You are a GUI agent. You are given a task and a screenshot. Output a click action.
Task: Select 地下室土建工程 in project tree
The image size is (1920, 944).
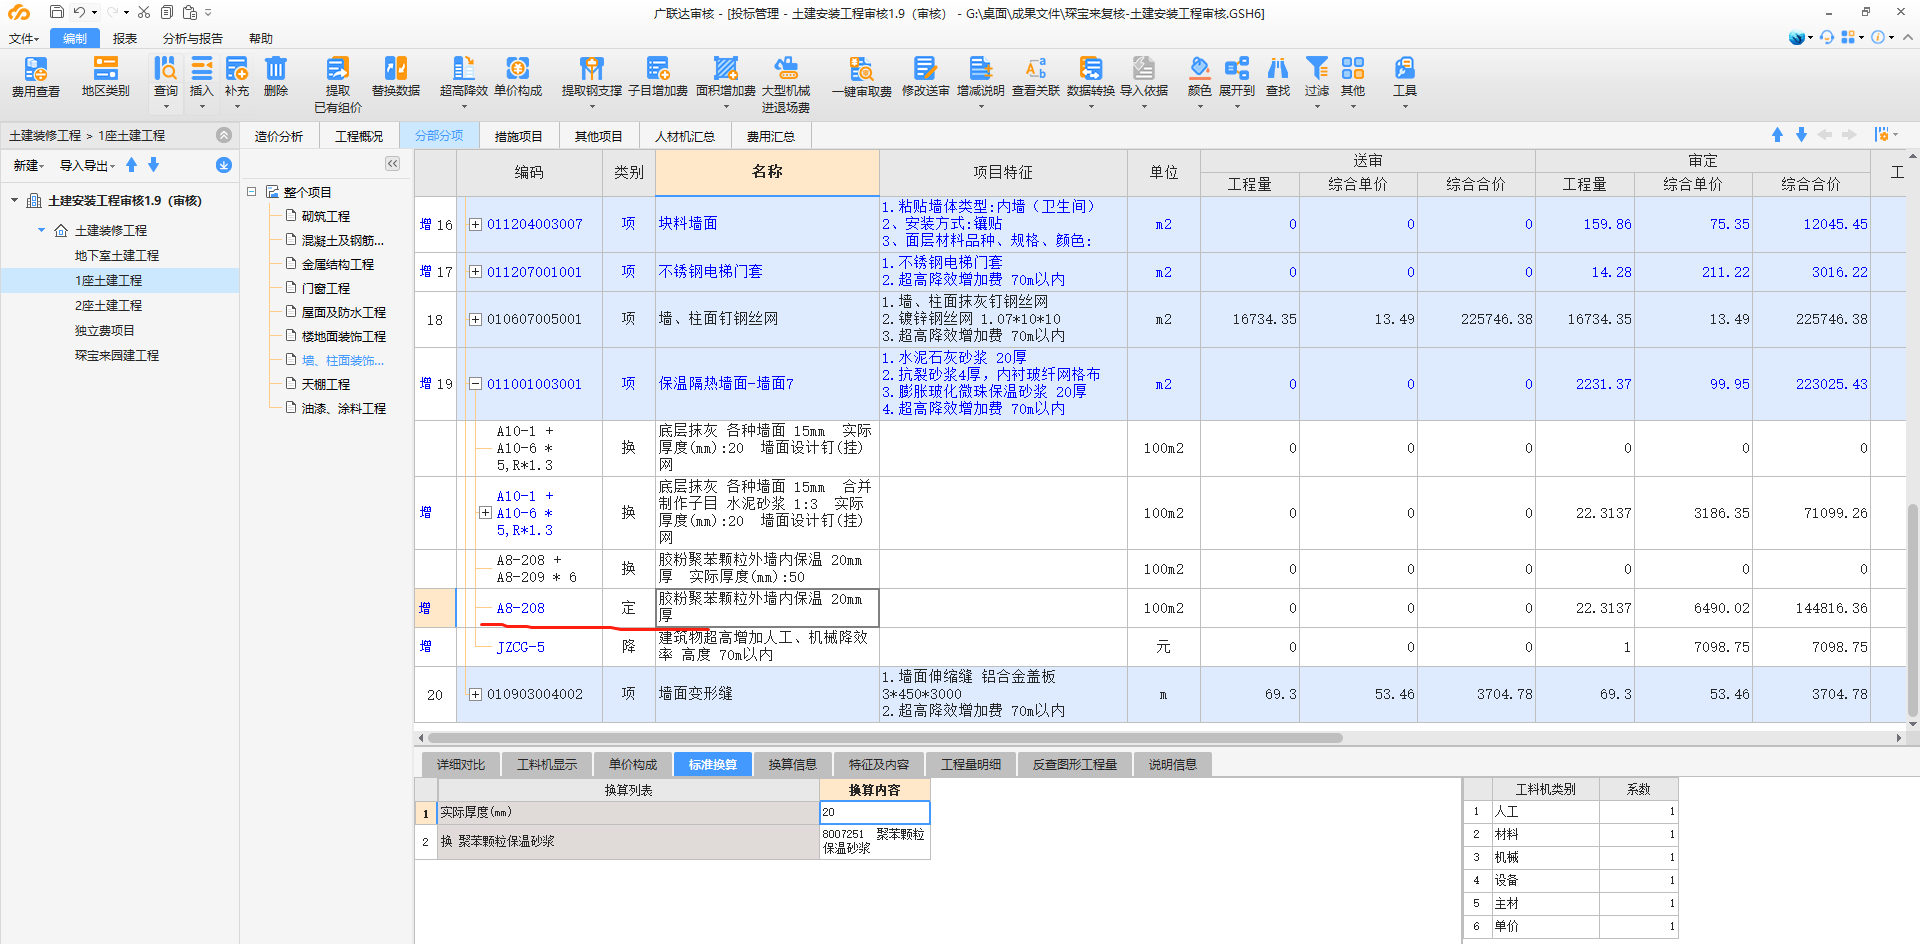coord(116,255)
